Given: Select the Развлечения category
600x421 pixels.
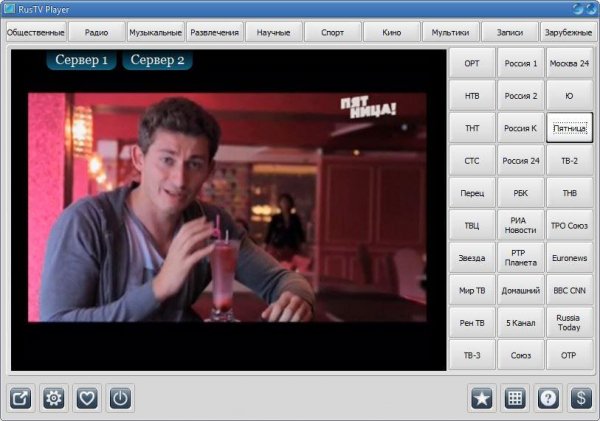Looking at the screenshot, I should point(214,32).
